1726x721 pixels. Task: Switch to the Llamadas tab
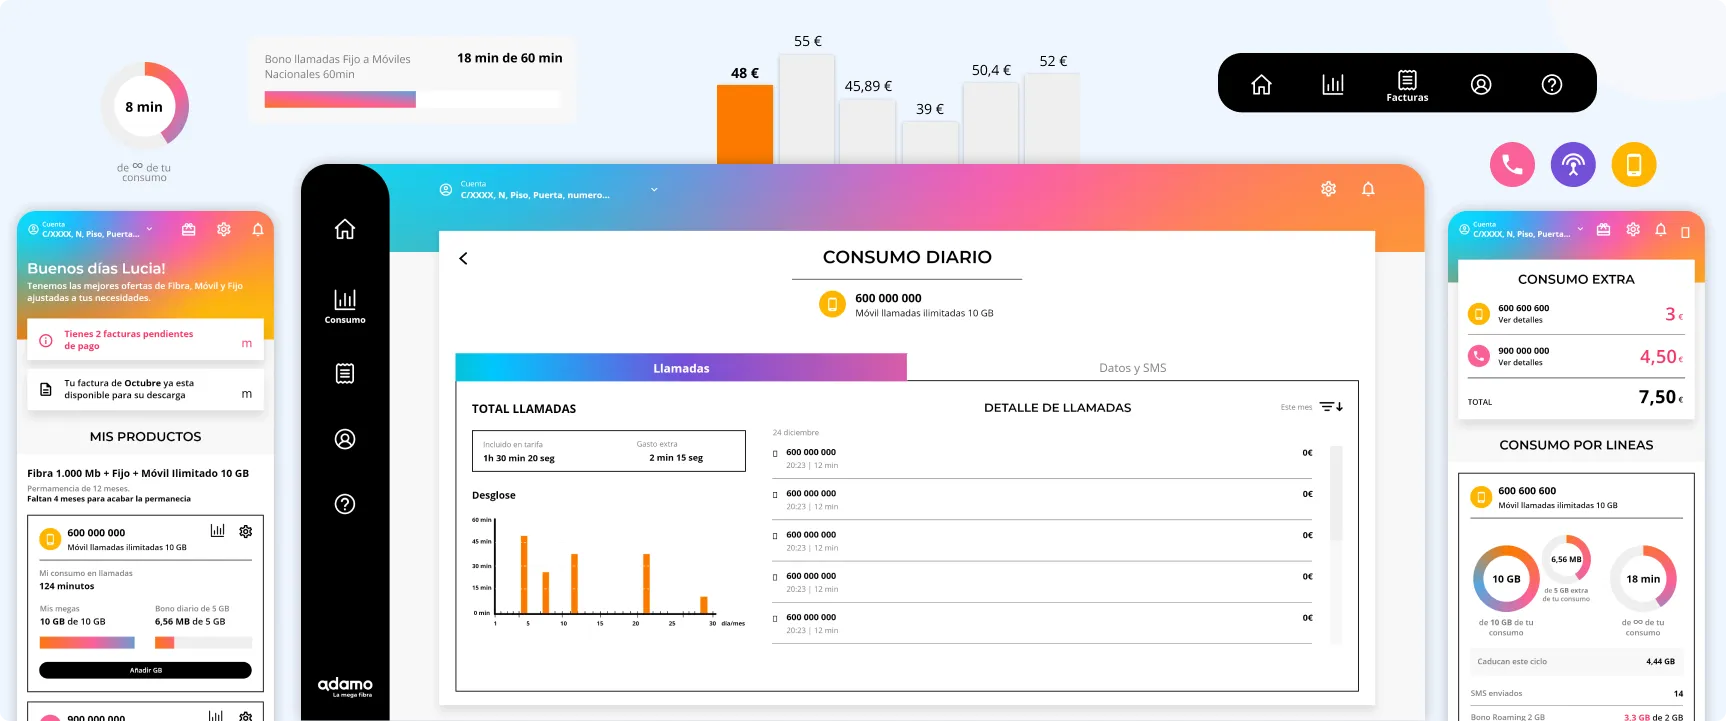click(x=681, y=367)
